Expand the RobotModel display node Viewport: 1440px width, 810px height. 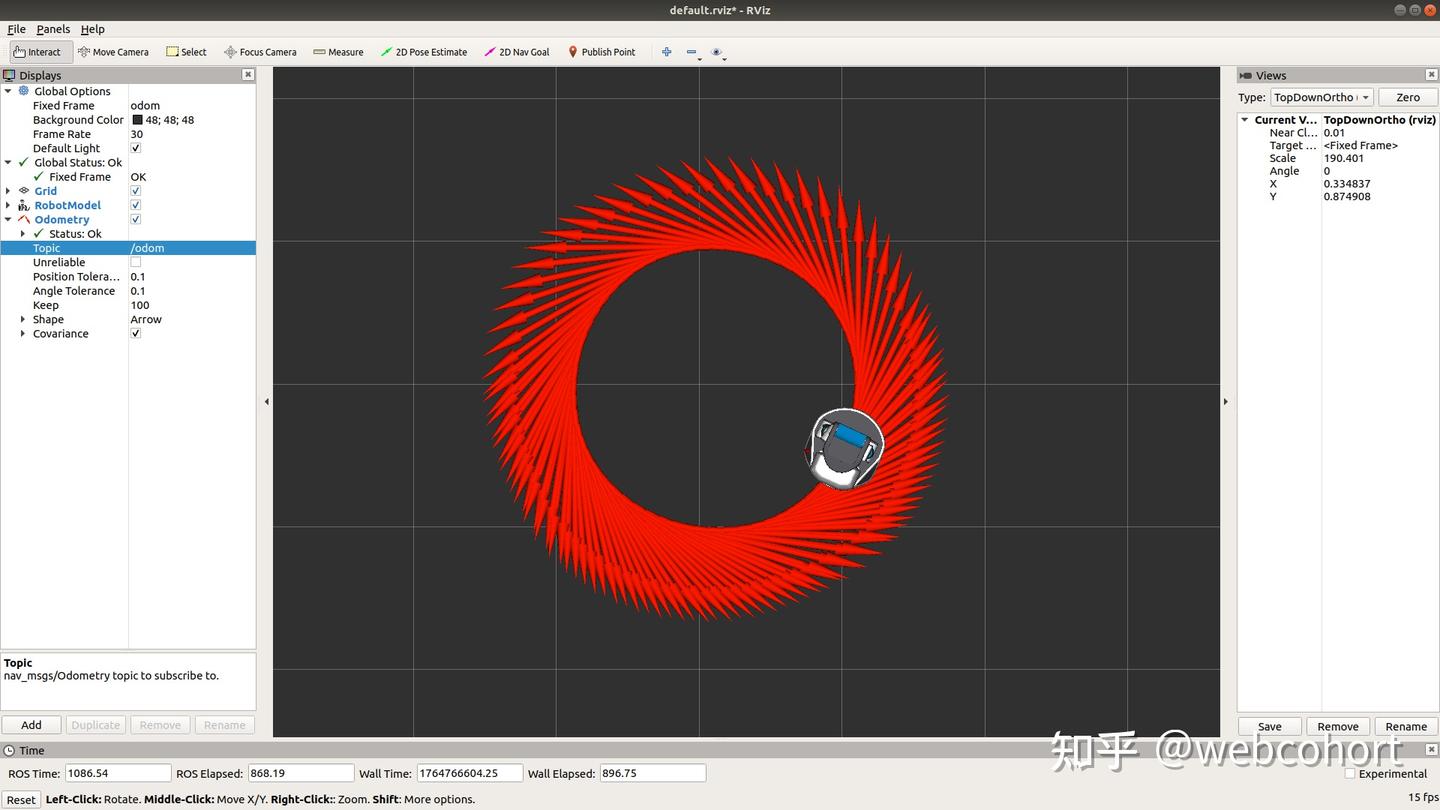(x=8, y=205)
